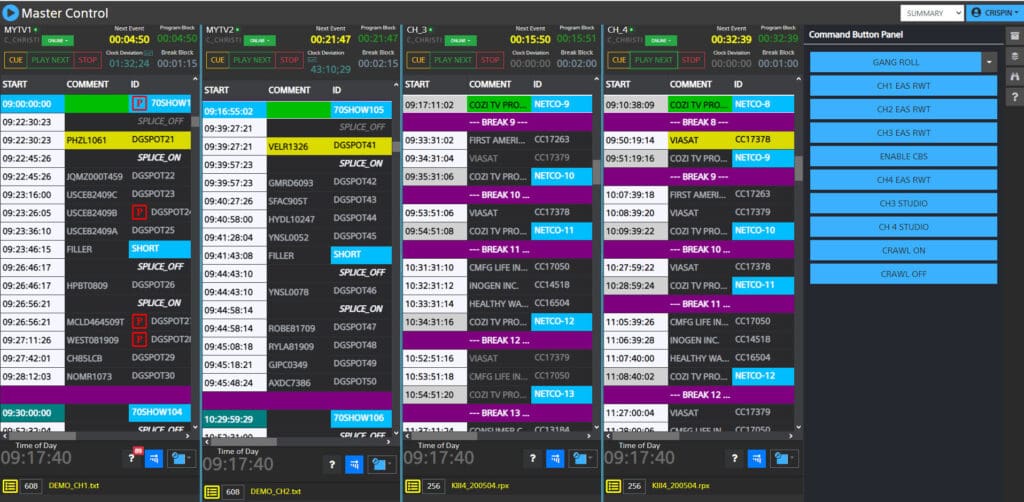1024x502 pixels.
Task: Click the MYTV2 question mark help icon
Action: coord(332,464)
